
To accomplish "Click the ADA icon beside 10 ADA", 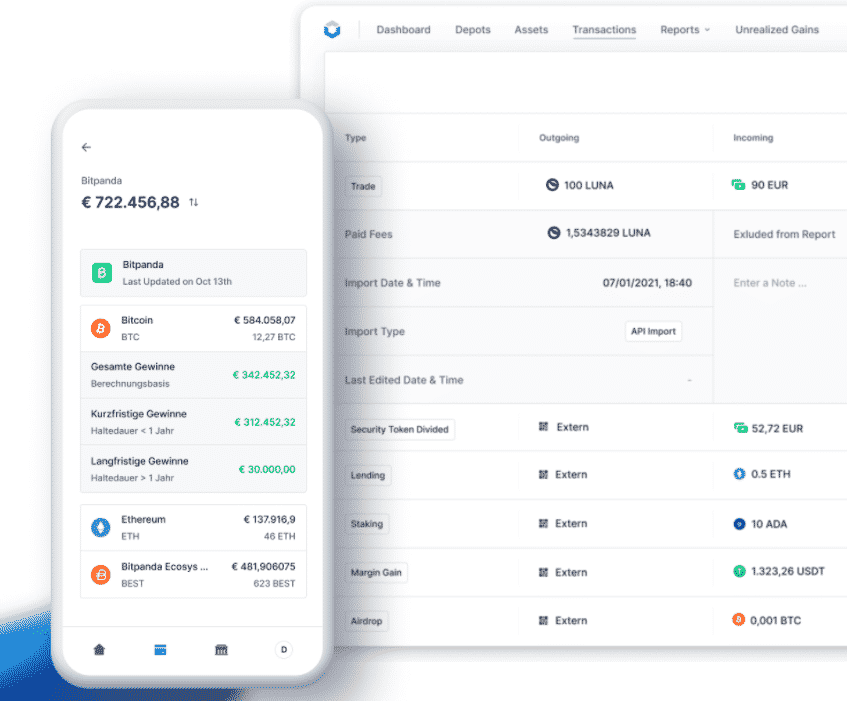I will 740,524.
